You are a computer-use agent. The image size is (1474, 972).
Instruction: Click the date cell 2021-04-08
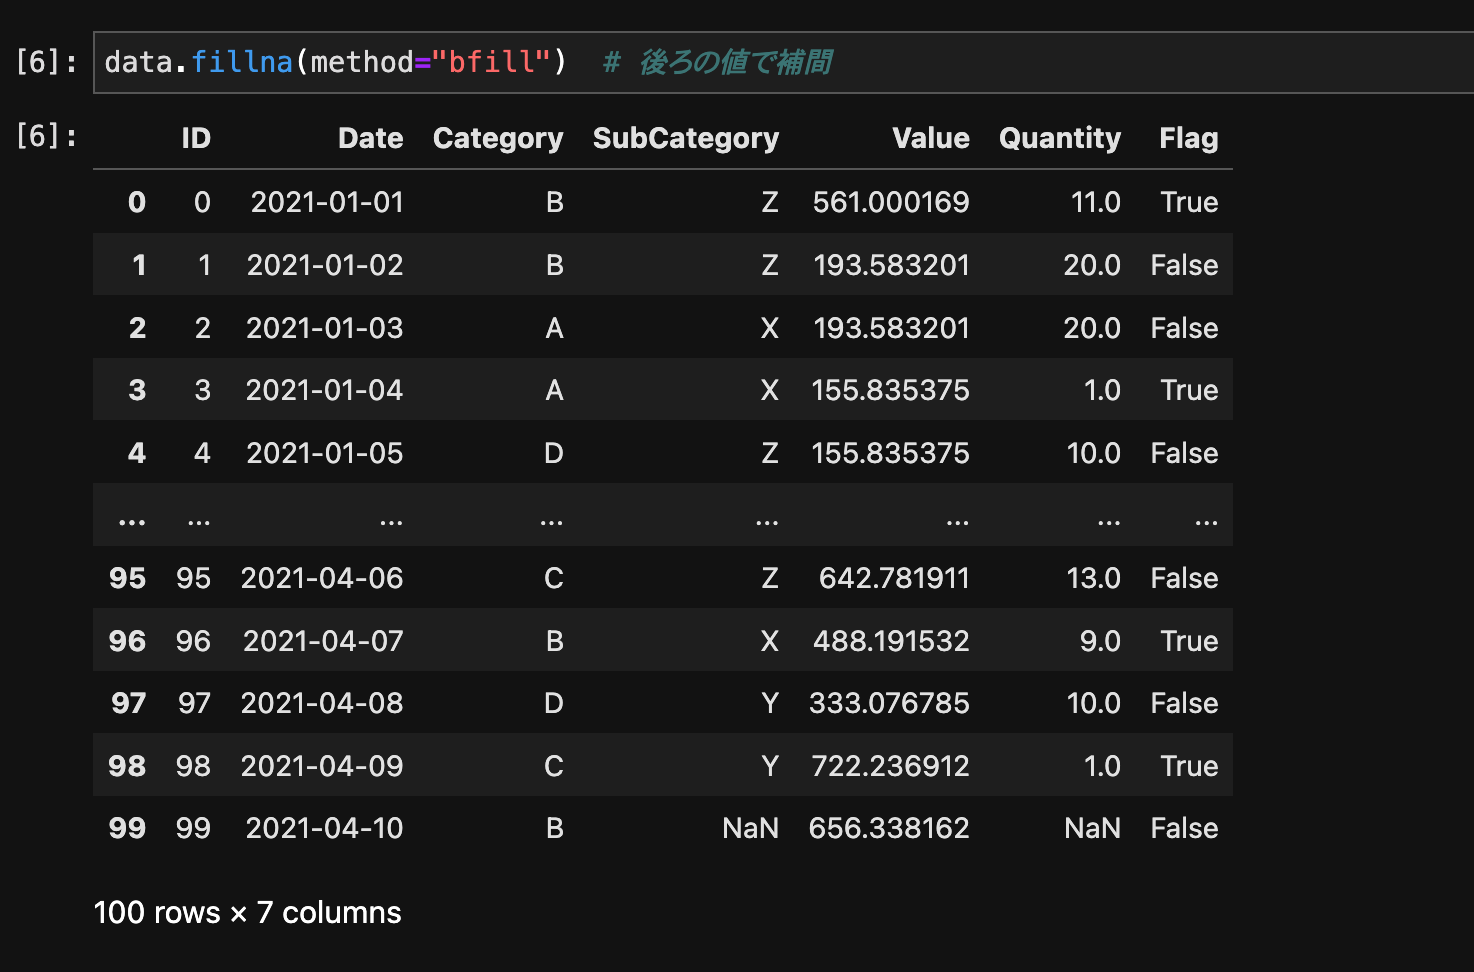click(x=322, y=703)
